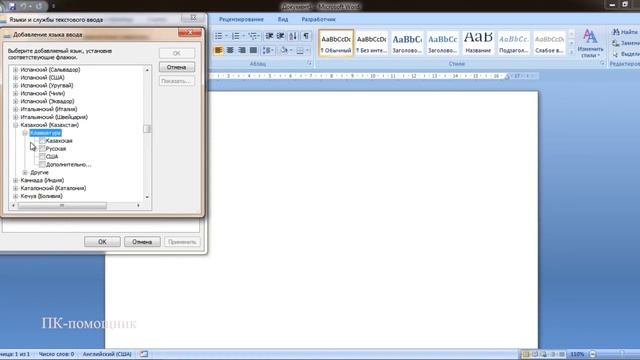Click the multilevel list icon in Word
The image size is (640, 360).
[x=253, y=36]
